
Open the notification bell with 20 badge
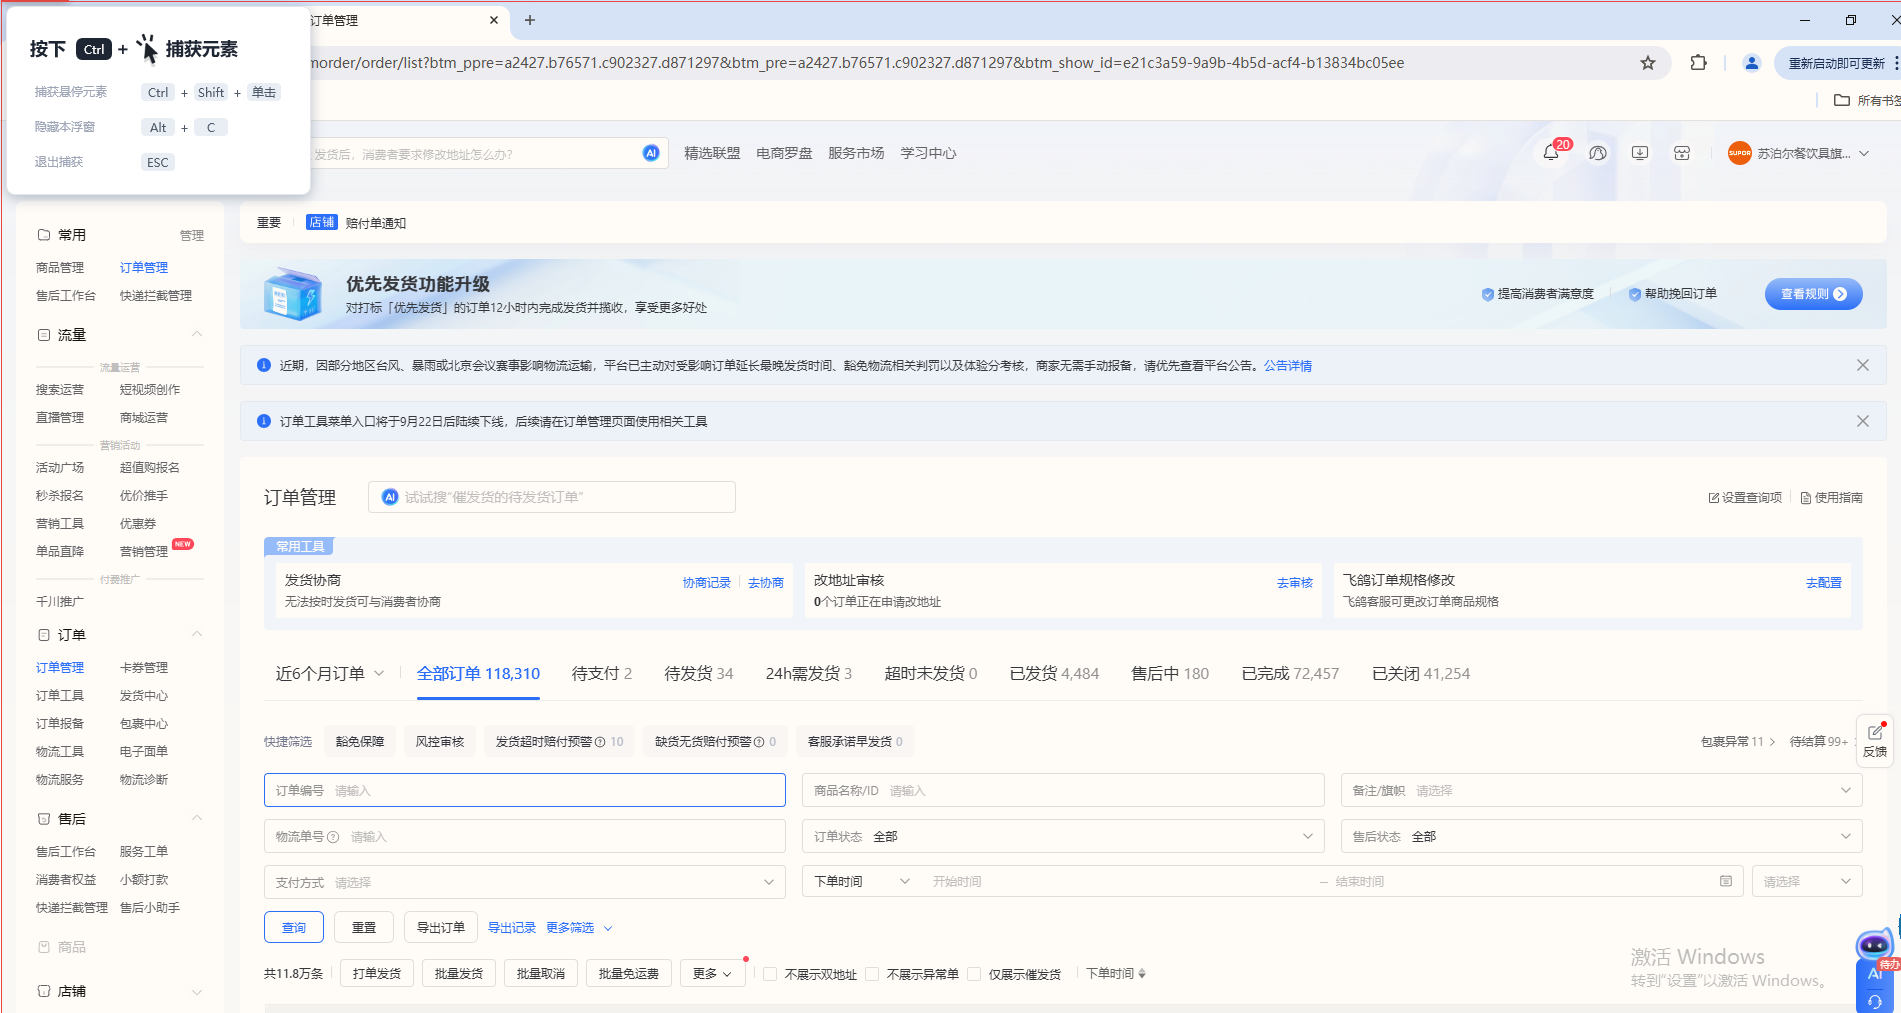coord(1551,153)
